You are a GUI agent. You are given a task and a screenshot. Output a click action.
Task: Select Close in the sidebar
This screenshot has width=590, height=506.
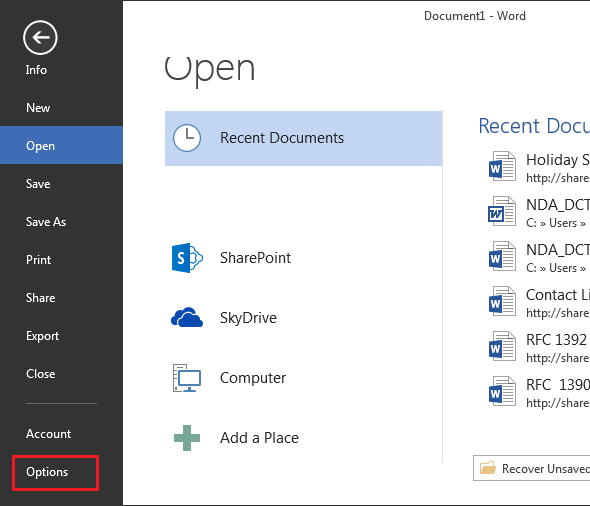(61, 374)
